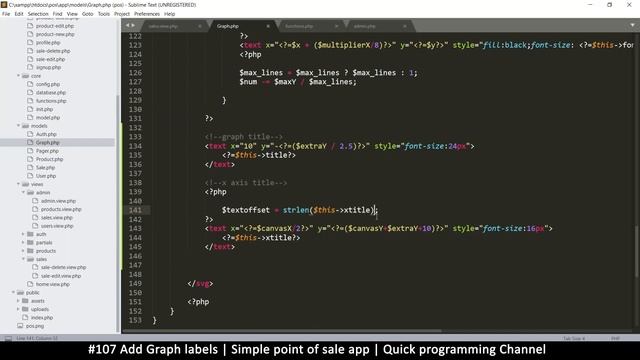The height and width of the screenshot is (360, 640).
Task: Toggle sidebar via status bar panel icon
Action: coord(8,338)
